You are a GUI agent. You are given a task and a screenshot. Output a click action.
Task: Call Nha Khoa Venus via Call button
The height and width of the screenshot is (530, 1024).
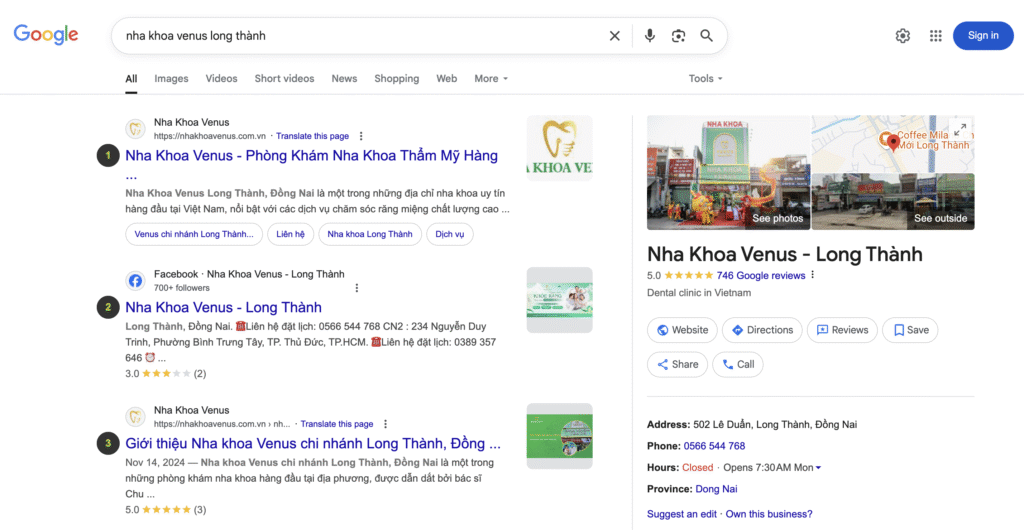coord(737,364)
